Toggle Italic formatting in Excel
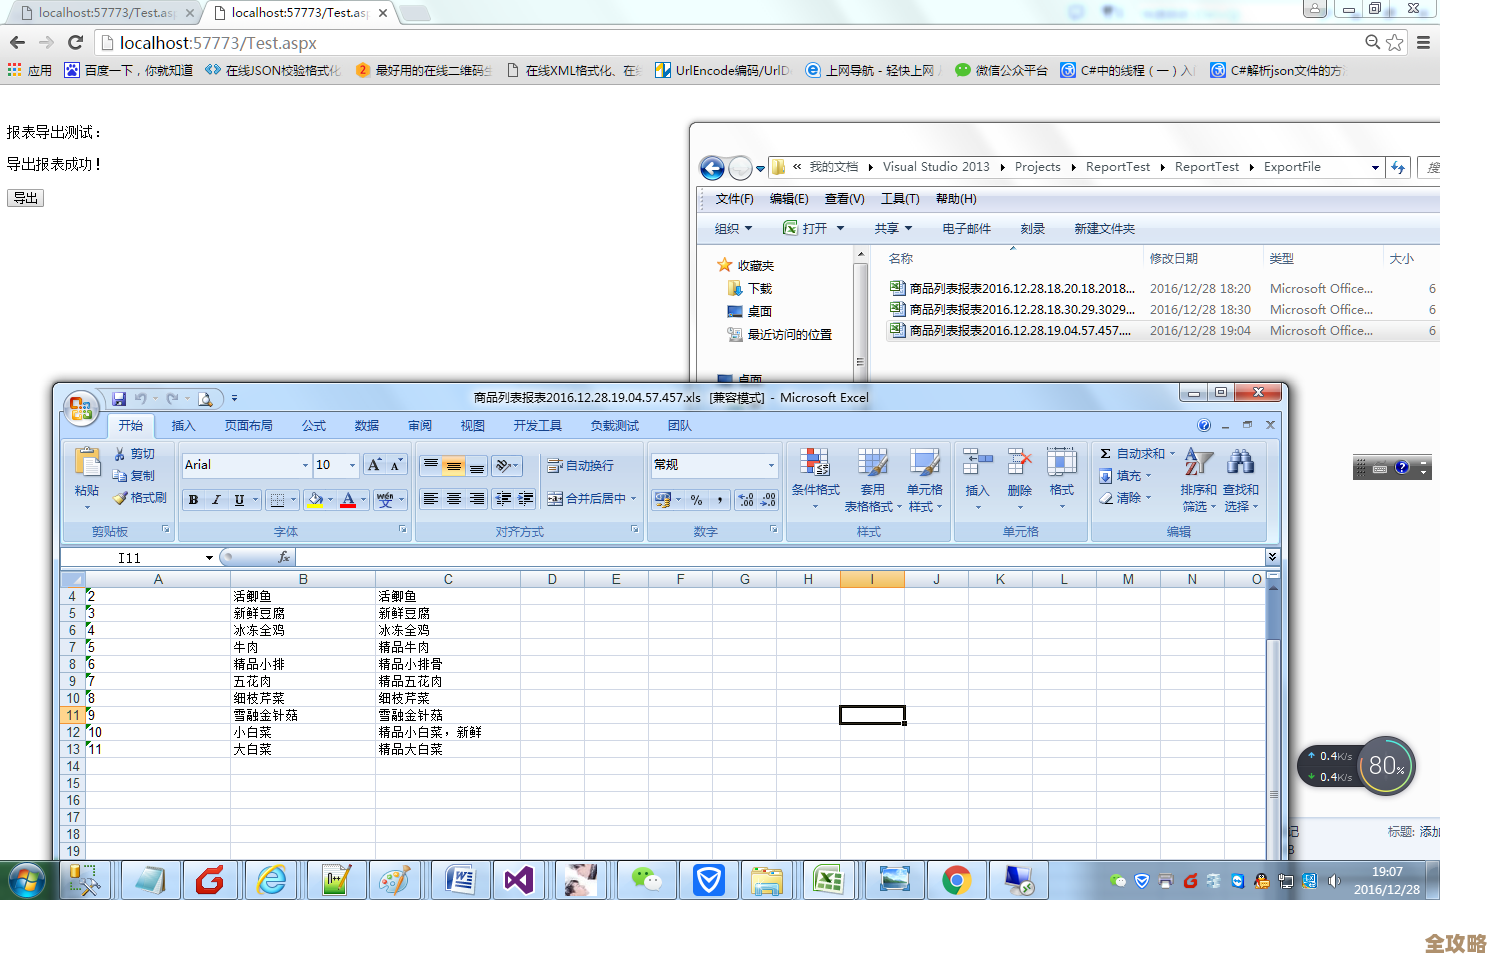Viewport: 1492px width, 962px height. pyautogui.click(x=216, y=499)
